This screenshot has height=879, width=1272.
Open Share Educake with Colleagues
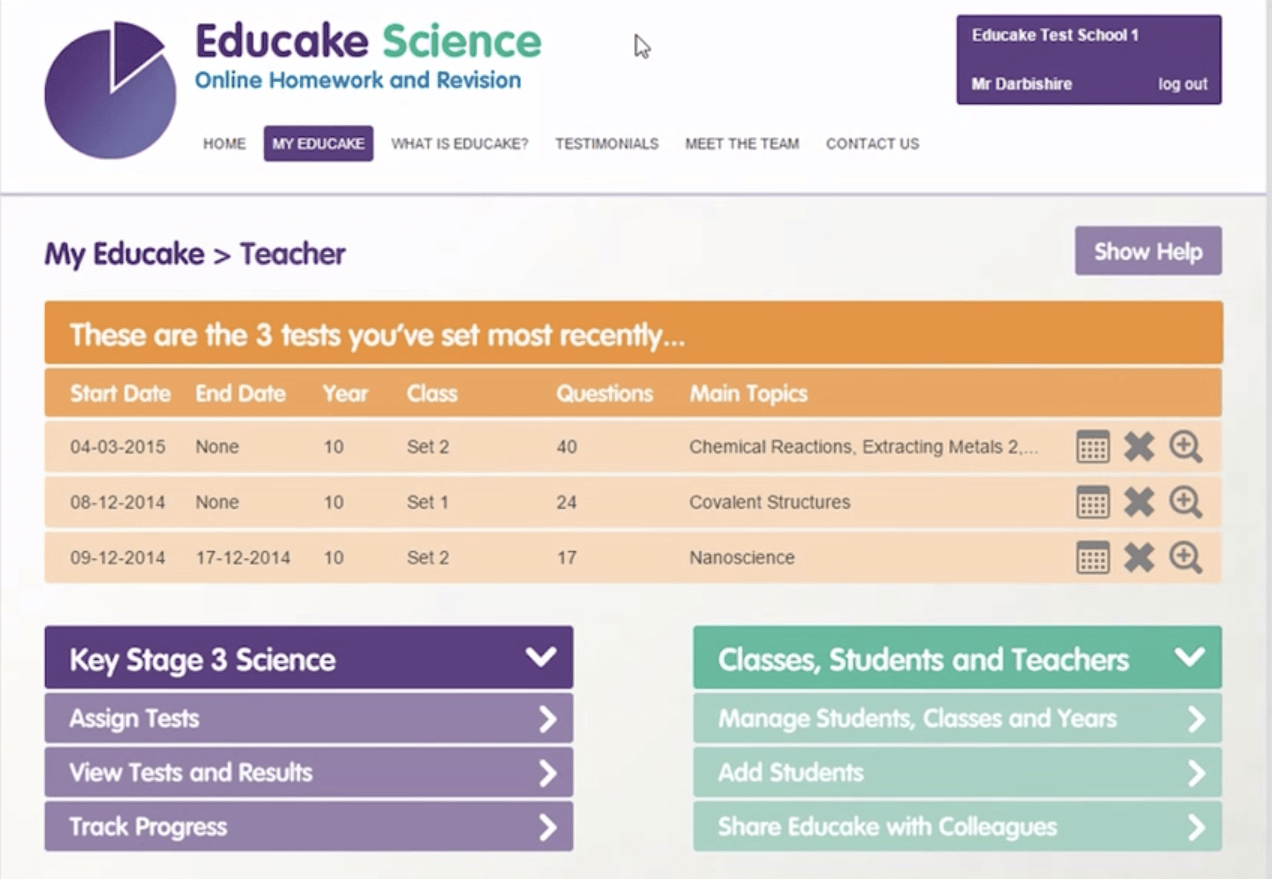pyautogui.click(x=957, y=827)
